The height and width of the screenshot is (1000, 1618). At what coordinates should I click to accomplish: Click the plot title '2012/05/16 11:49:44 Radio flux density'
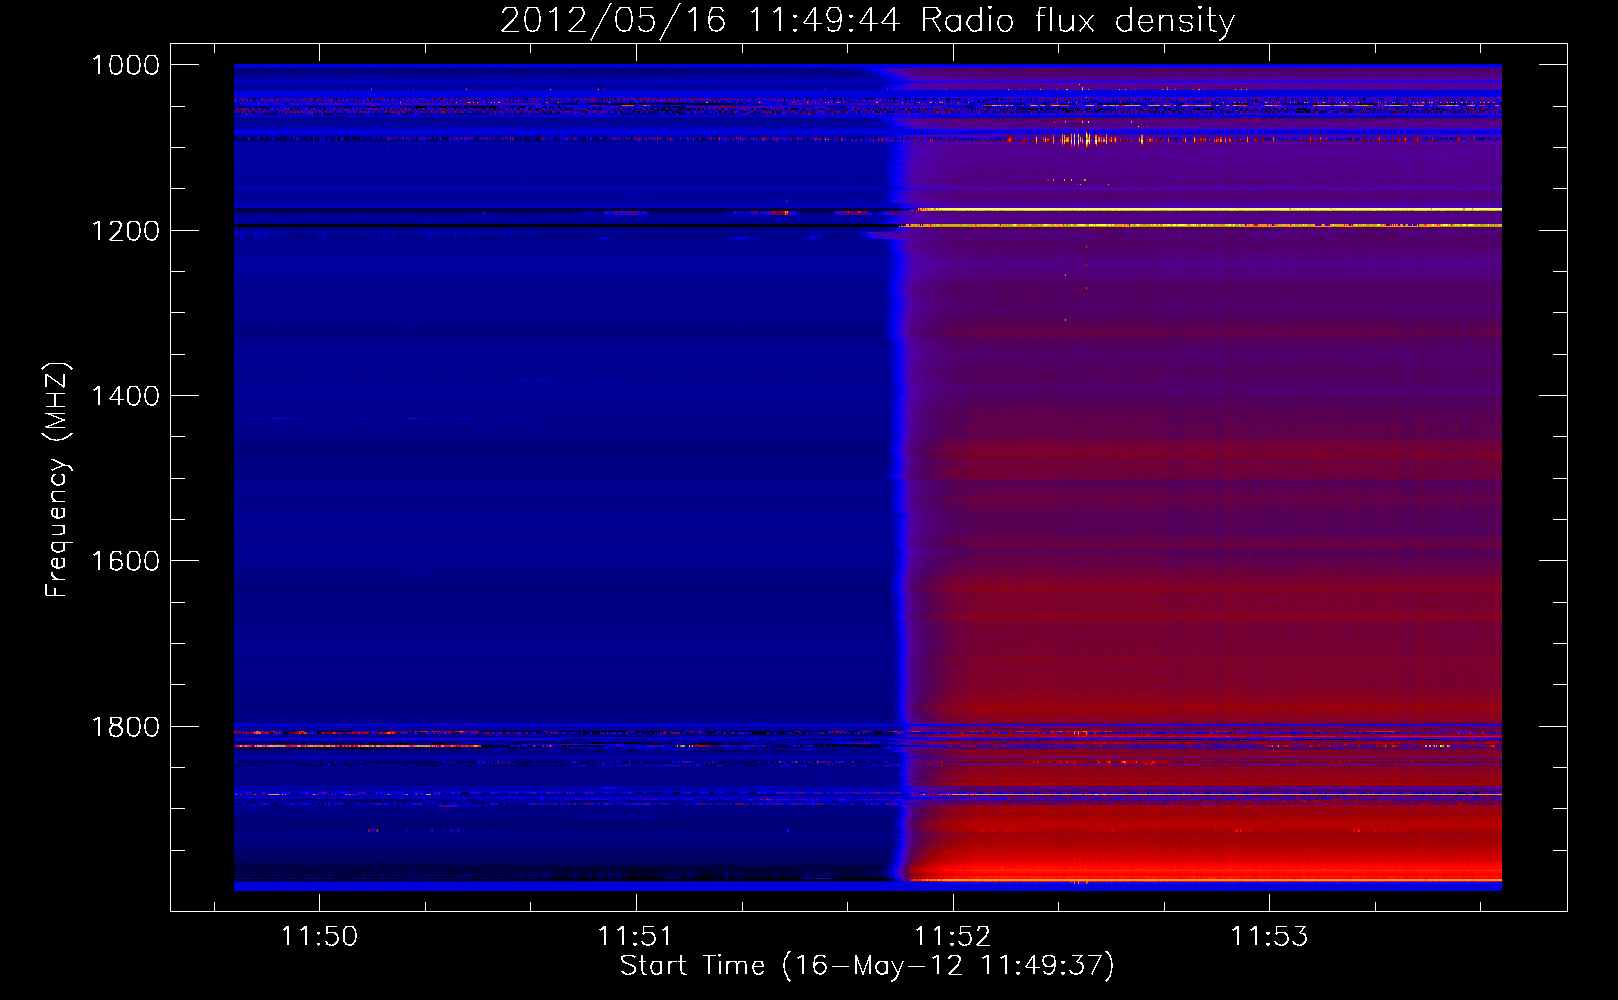867,20
